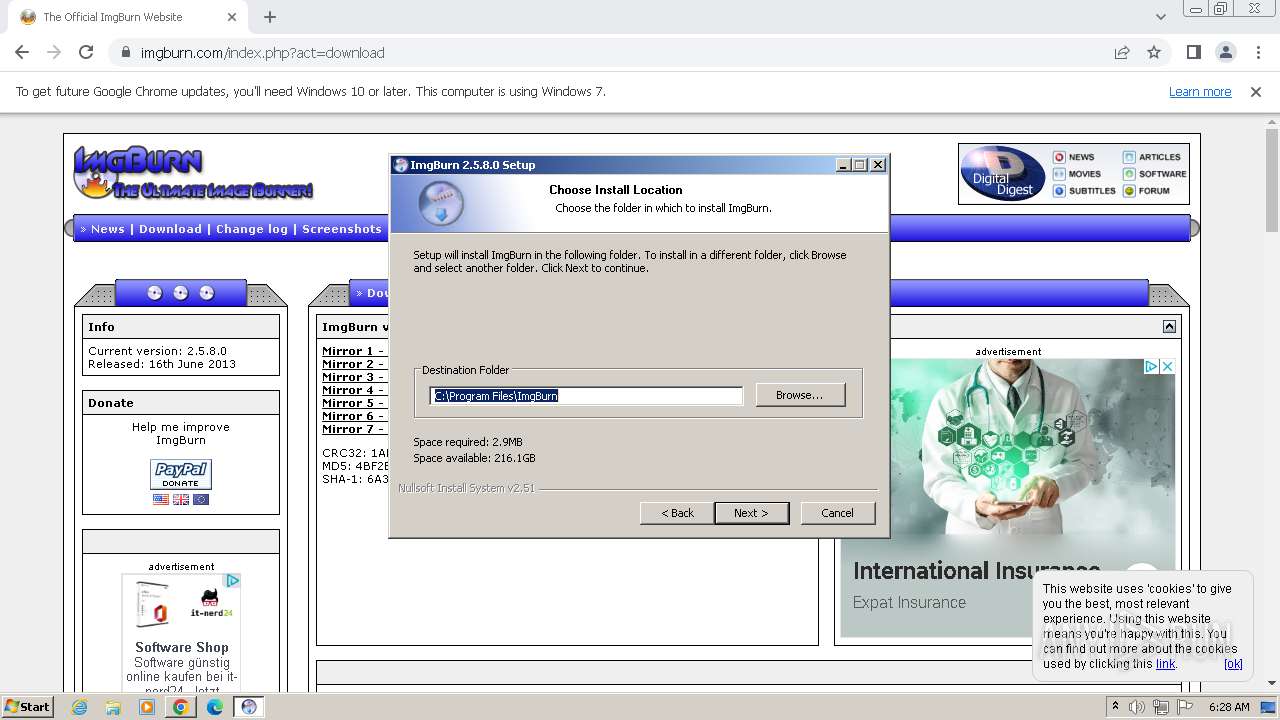Screen dimensions: 1280x720
Task: Click the AdChoices icon on insurance ad
Action: (1151, 367)
